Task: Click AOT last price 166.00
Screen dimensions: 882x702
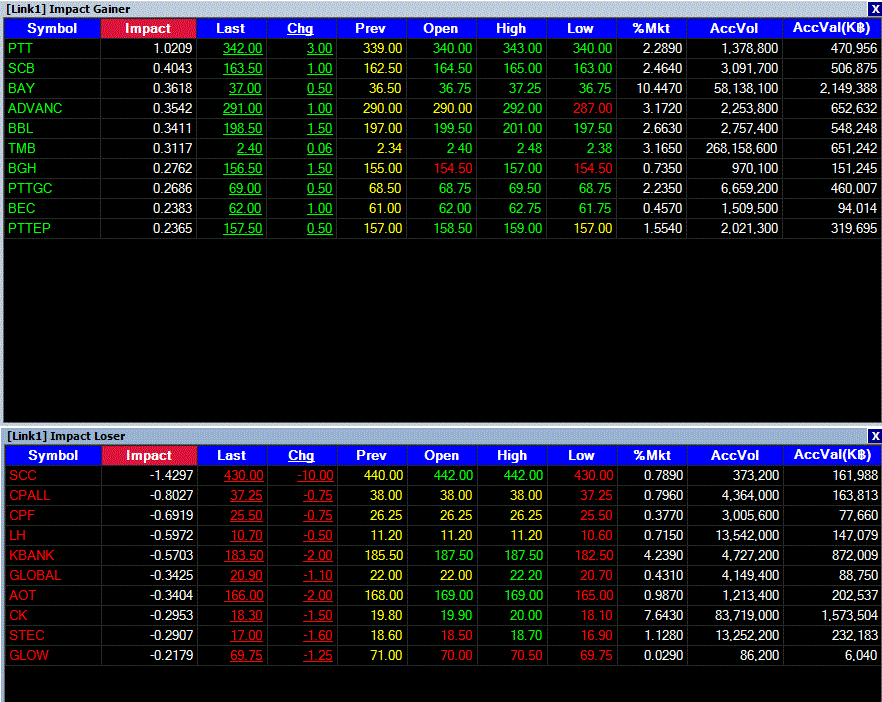Action: pos(244,596)
